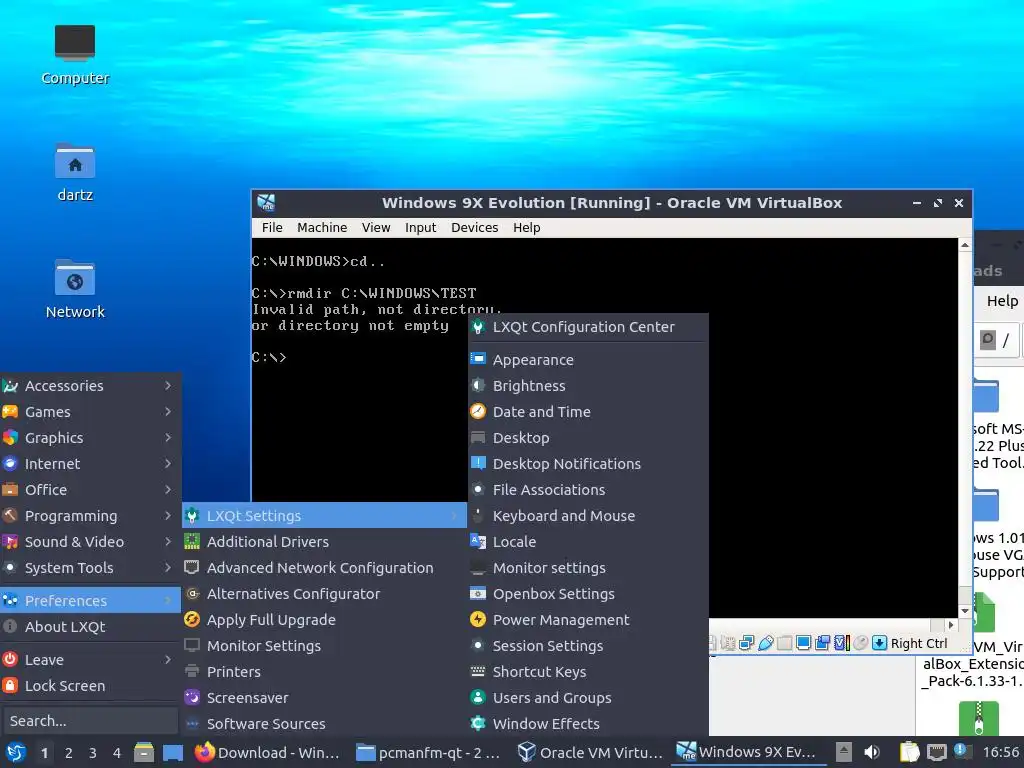Click the VirtualBox USB status icon
The height and width of the screenshot is (768, 1024).
(766, 643)
